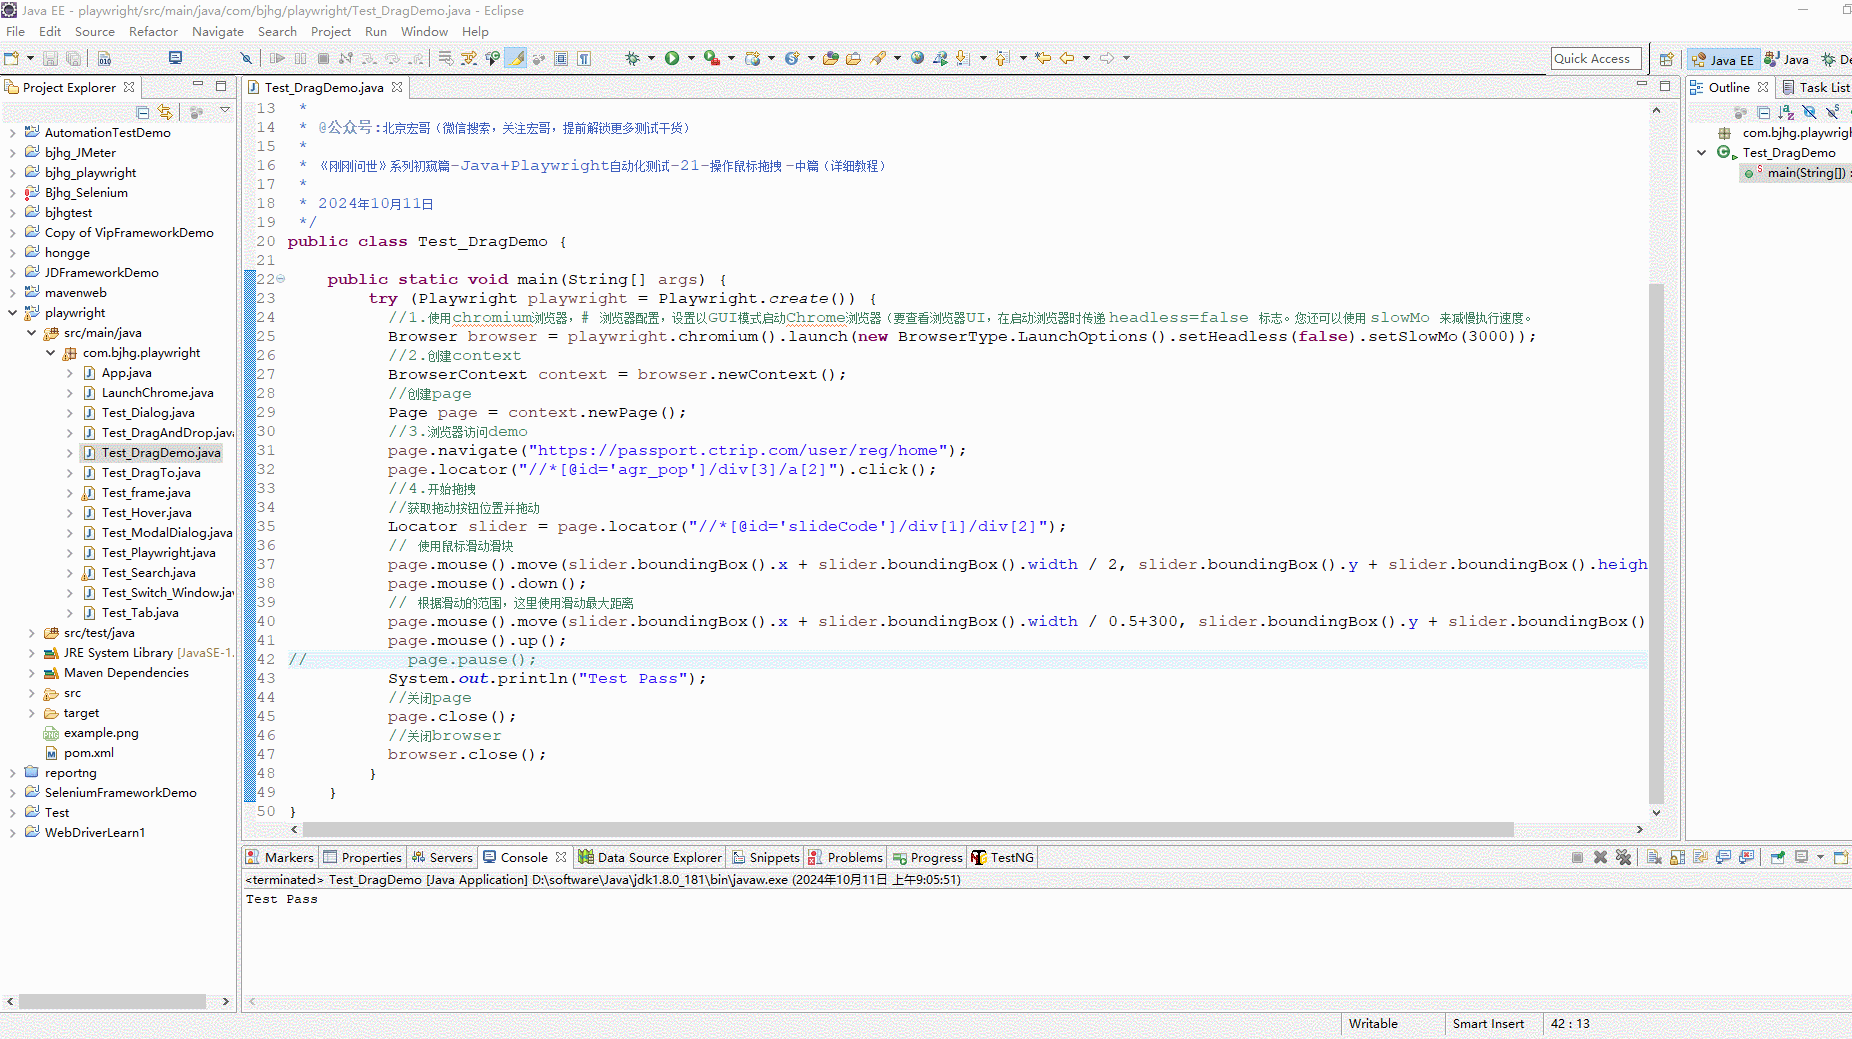
Task: Open the Debug button dropdown arrow
Action: click(650, 58)
